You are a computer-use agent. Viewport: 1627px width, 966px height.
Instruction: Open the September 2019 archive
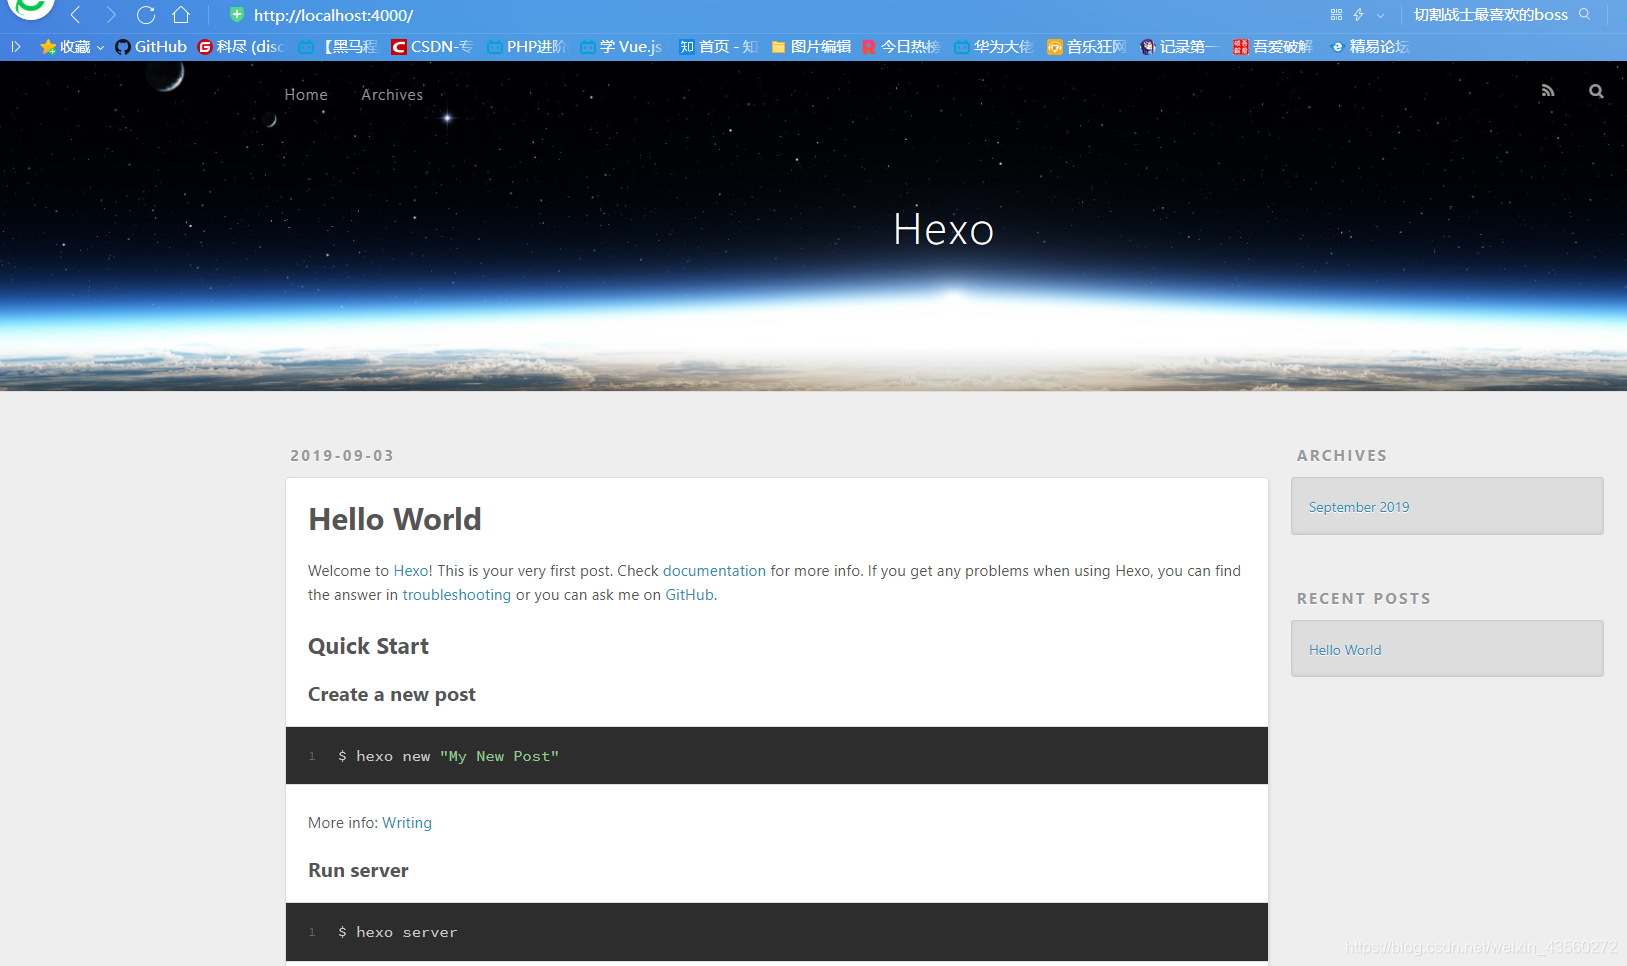coord(1359,507)
